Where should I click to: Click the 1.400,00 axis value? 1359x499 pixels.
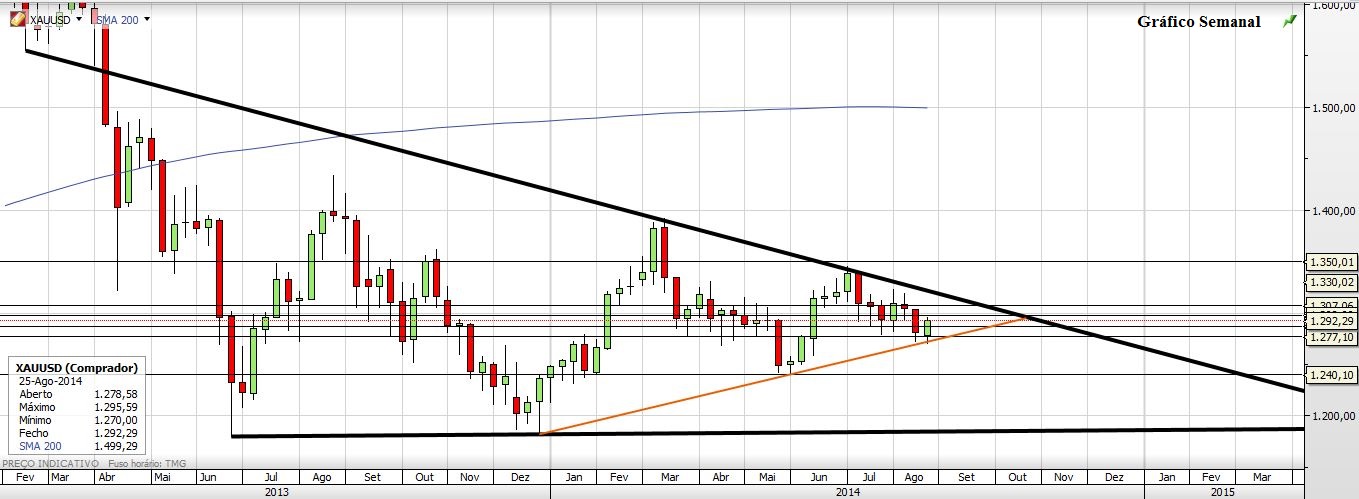tap(1333, 211)
